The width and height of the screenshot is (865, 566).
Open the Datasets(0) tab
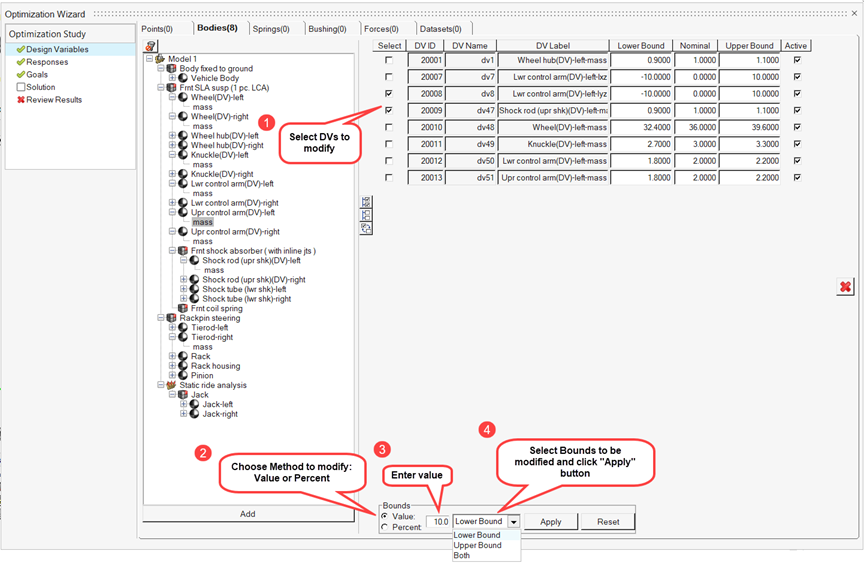(439, 29)
